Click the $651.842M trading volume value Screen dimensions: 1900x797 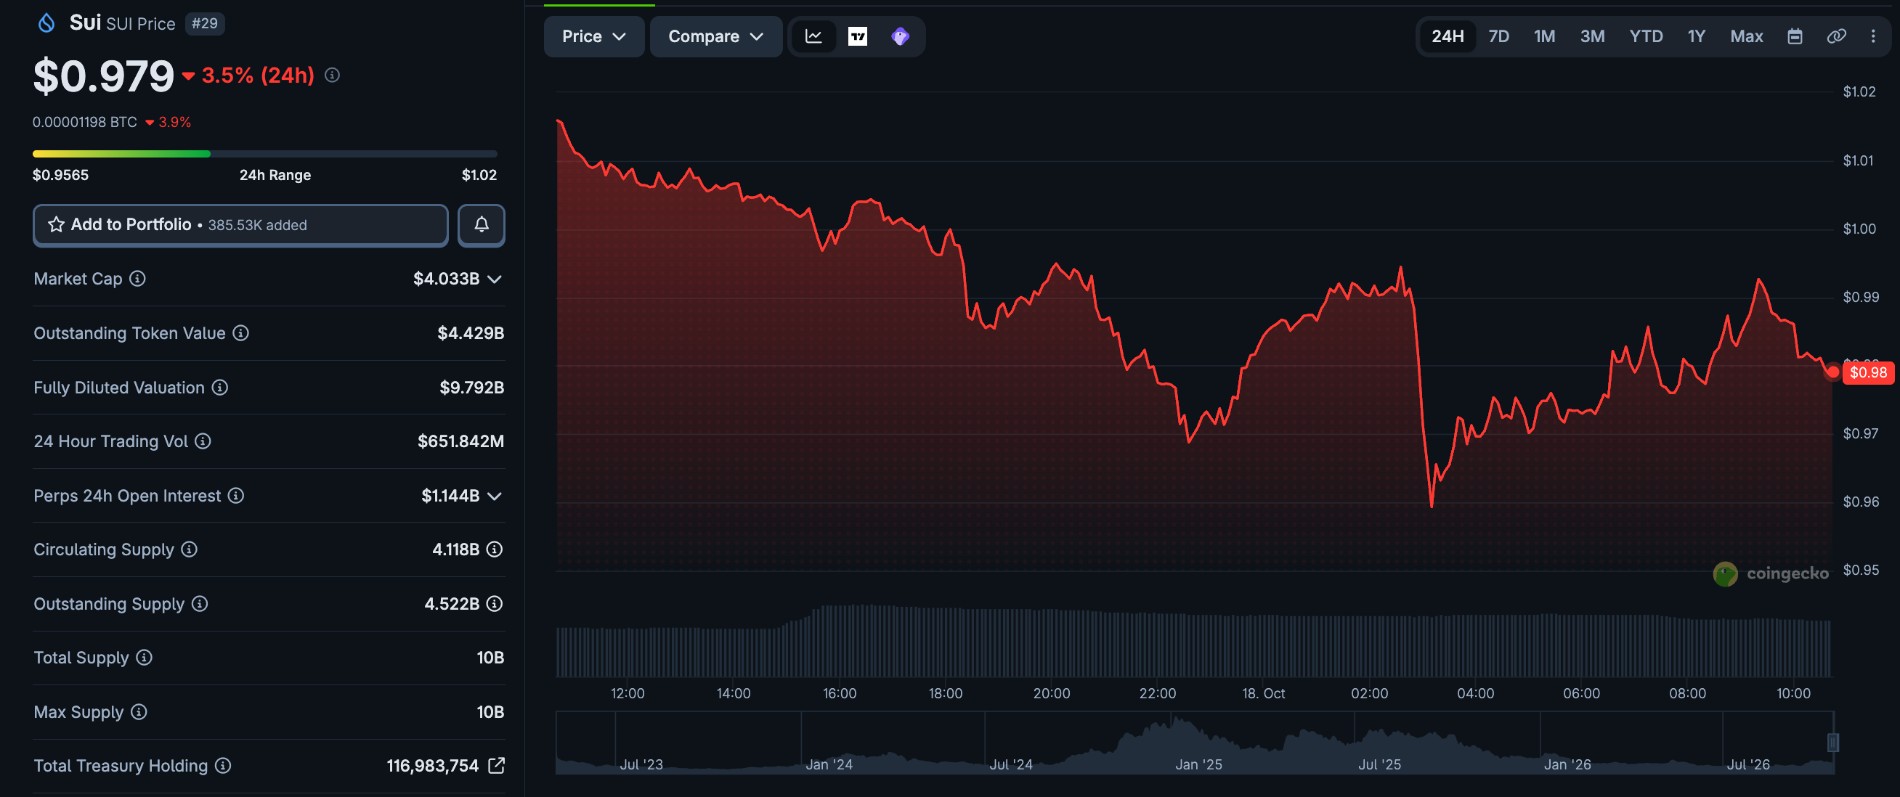pos(461,441)
